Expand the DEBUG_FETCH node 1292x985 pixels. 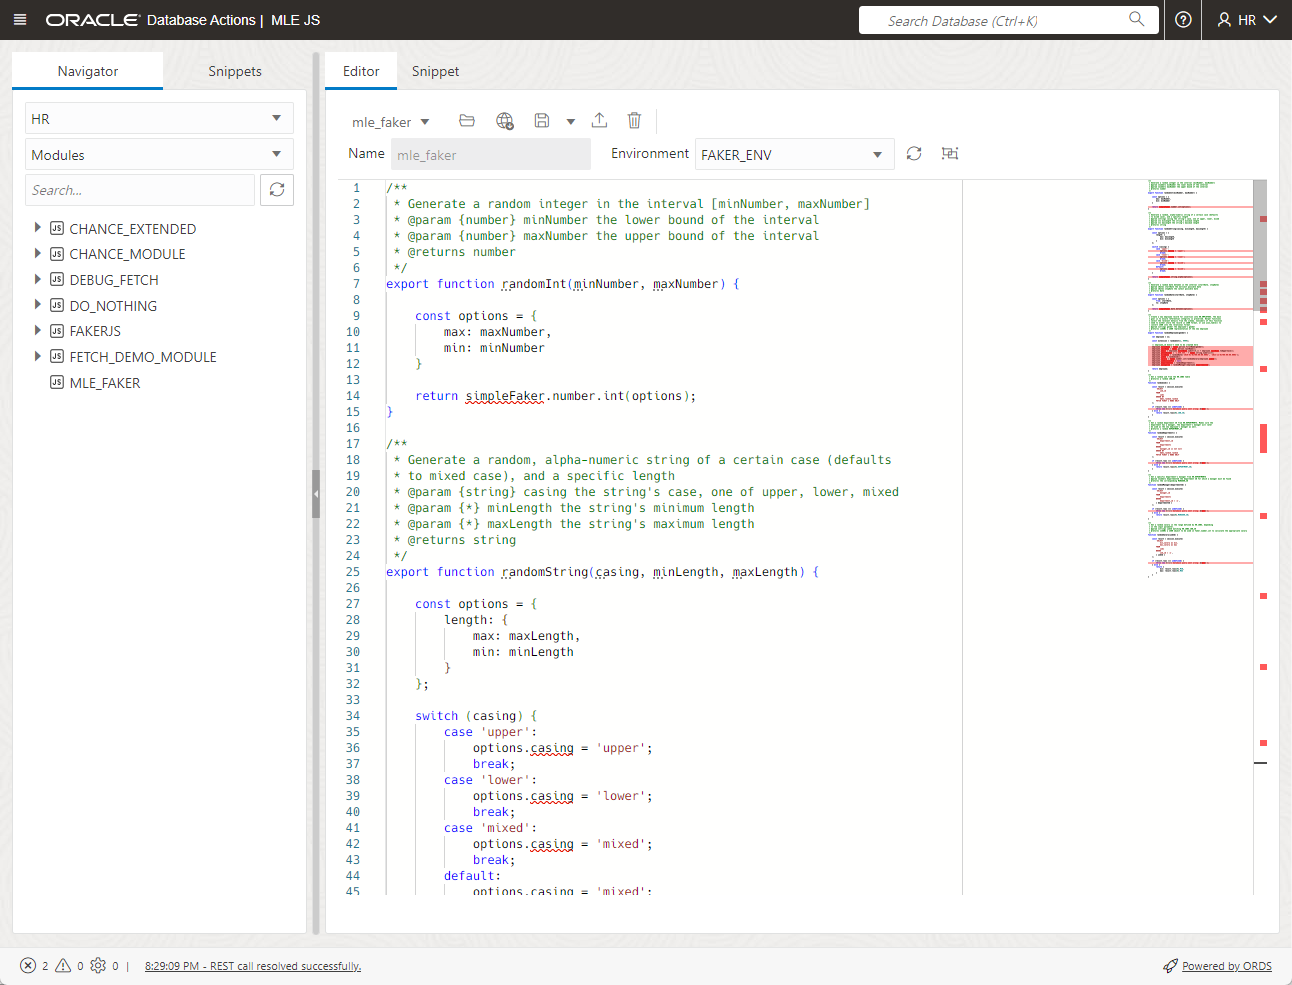pos(38,279)
